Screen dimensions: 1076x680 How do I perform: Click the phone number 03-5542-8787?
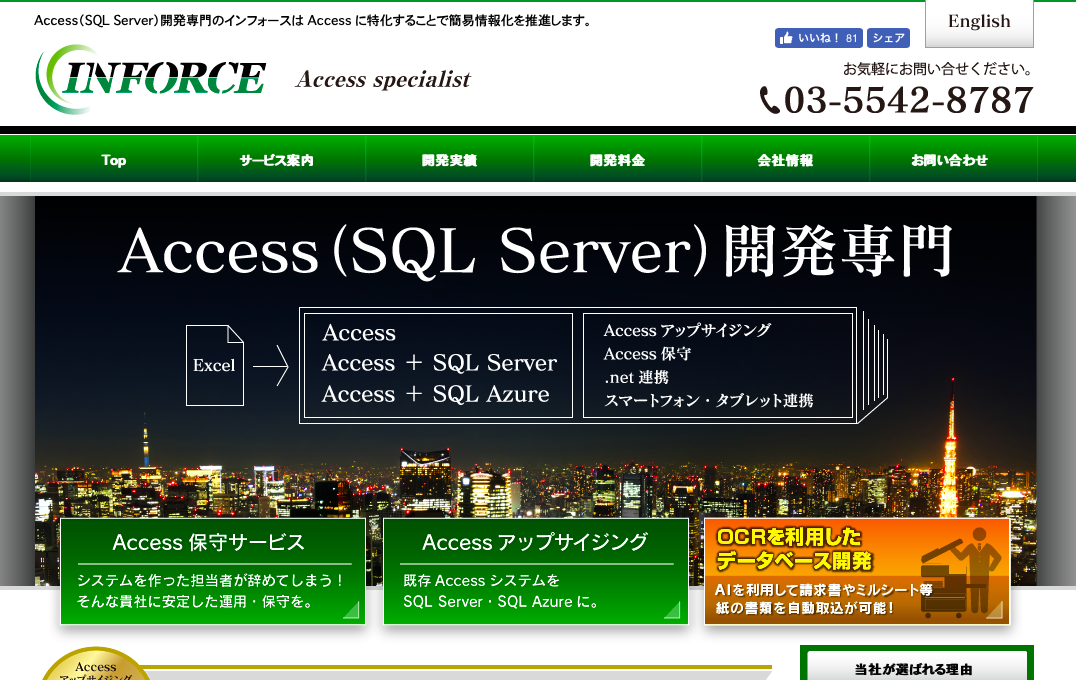[x=909, y=100]
